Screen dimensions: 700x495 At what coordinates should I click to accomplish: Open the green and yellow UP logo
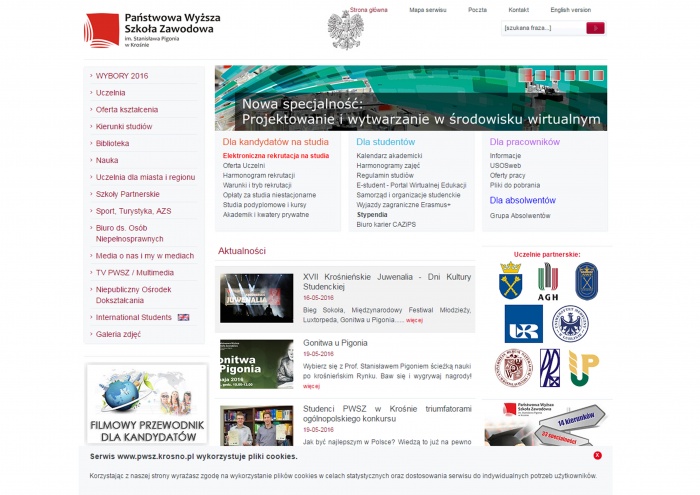583,368
